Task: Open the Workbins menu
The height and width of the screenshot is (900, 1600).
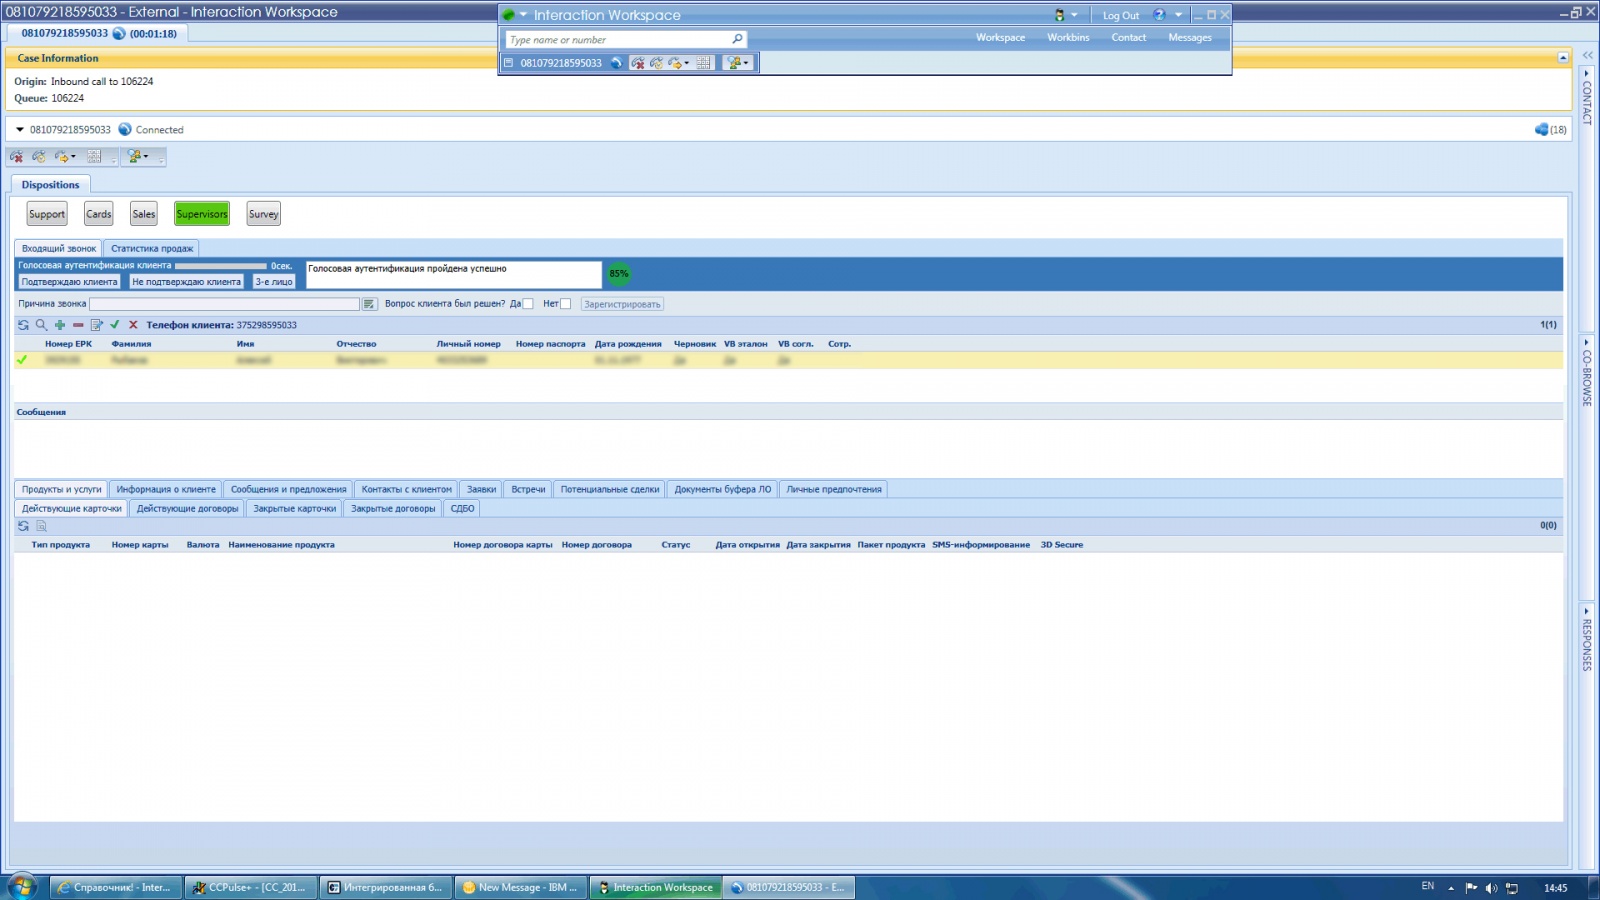Action: (x=1068, y=38)
